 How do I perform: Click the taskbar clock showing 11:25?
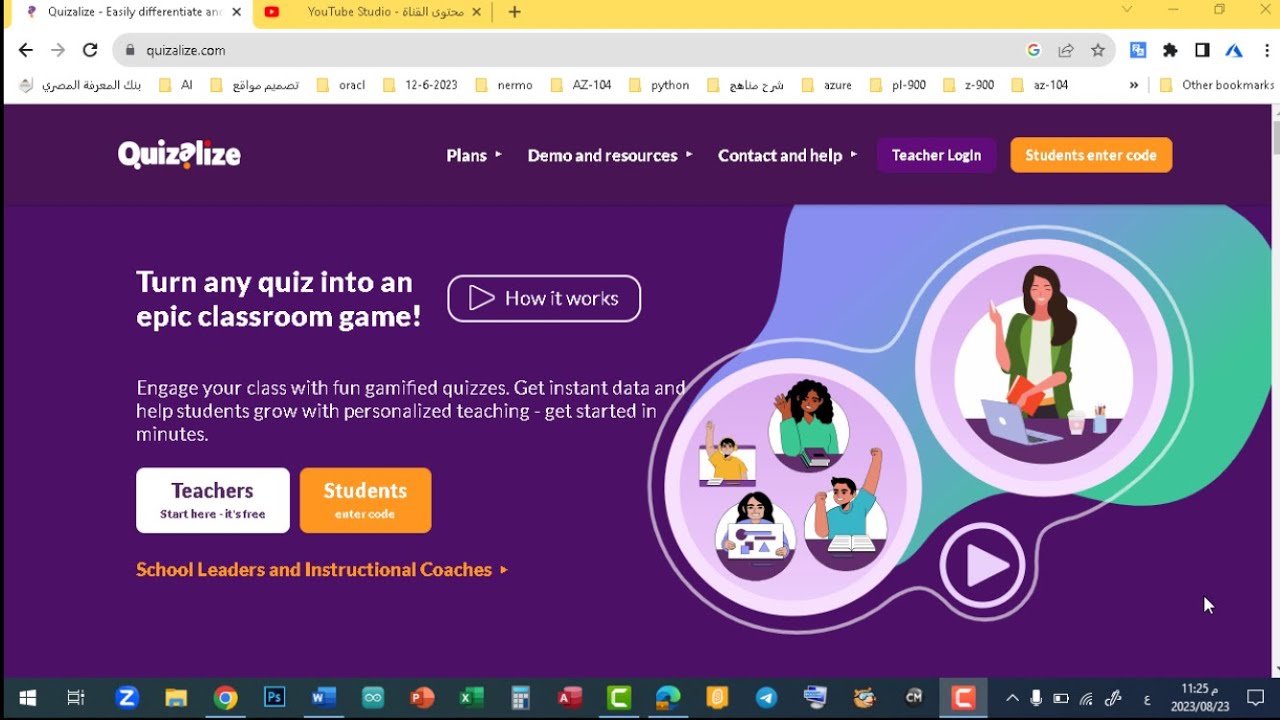1200,698
